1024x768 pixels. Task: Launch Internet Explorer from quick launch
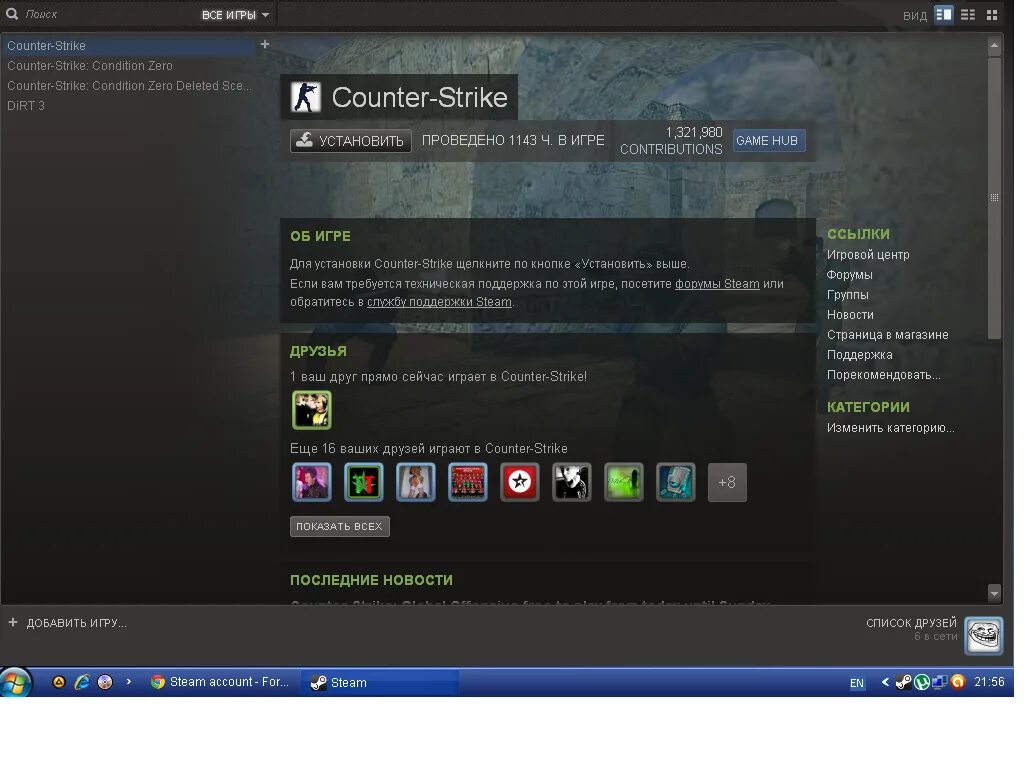[82, 682]
